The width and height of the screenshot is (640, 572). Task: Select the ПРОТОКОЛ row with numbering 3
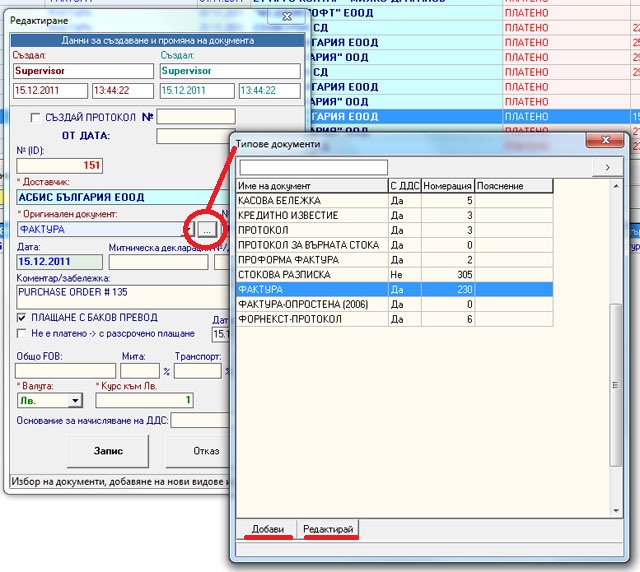click(x=395, y=230)
